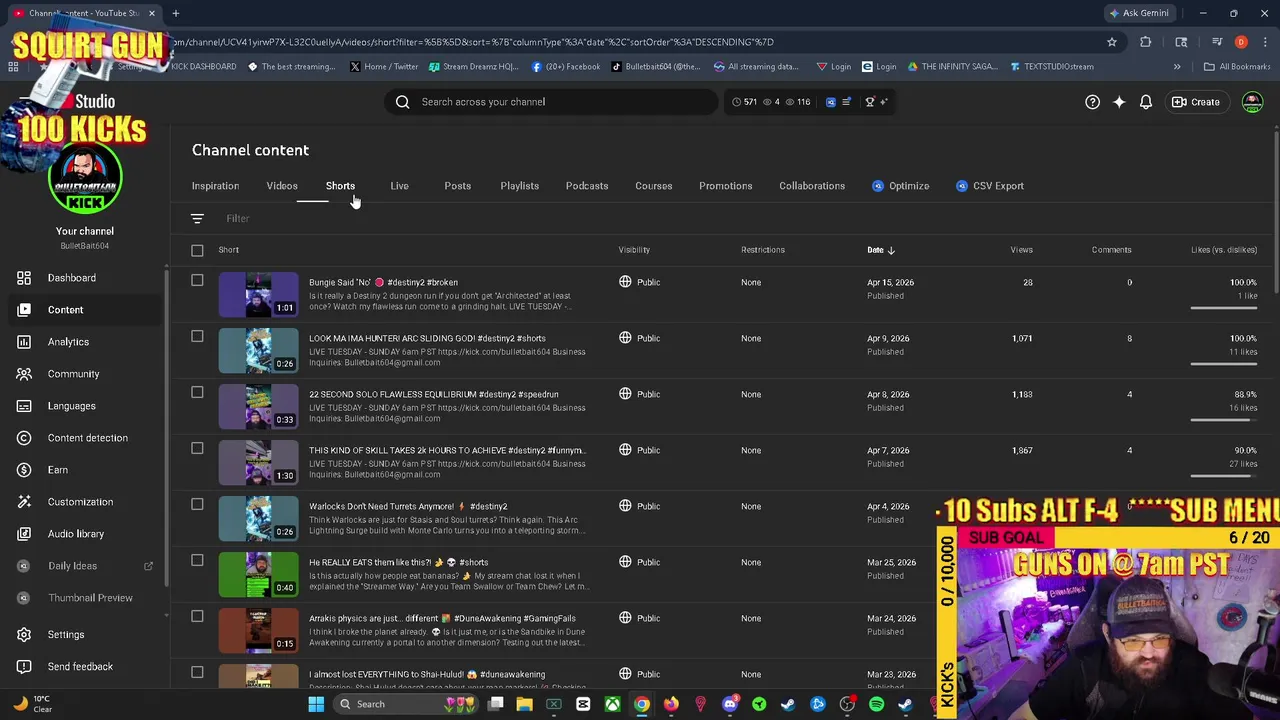Check THIS KIND OF SKILL short
This screenshot has height=720, width=1280.
[x=197, y=449]
